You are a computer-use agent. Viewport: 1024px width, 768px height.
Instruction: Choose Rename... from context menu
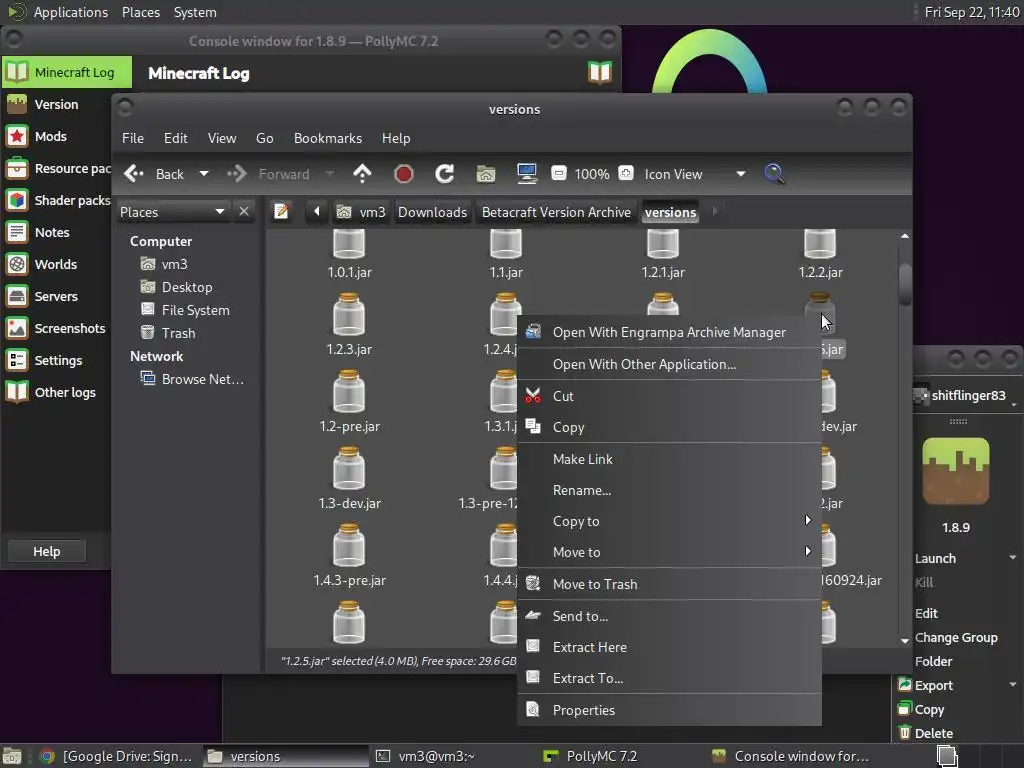click(x=669, y=490)
